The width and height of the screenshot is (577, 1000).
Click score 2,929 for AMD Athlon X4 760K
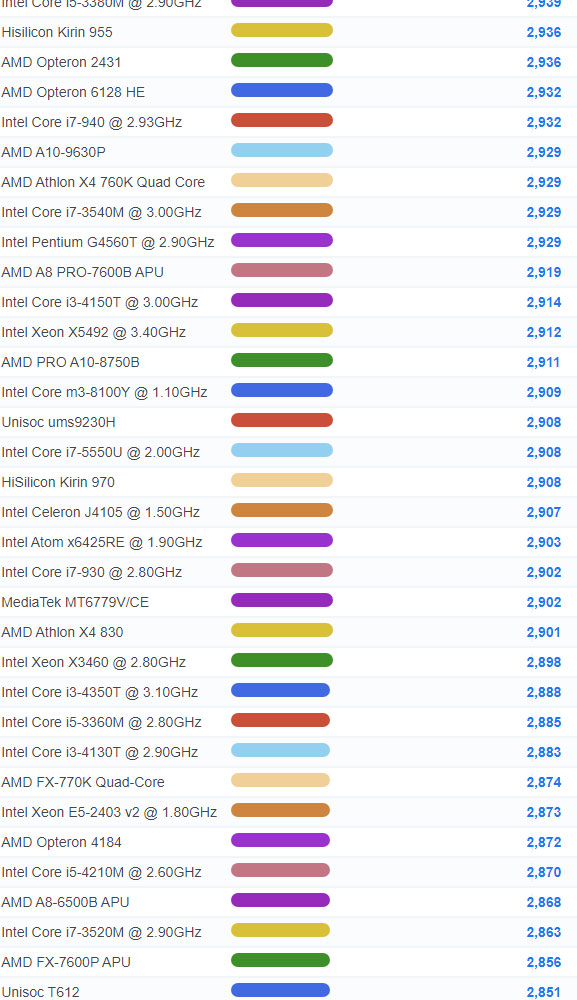[x=544, y=182]
